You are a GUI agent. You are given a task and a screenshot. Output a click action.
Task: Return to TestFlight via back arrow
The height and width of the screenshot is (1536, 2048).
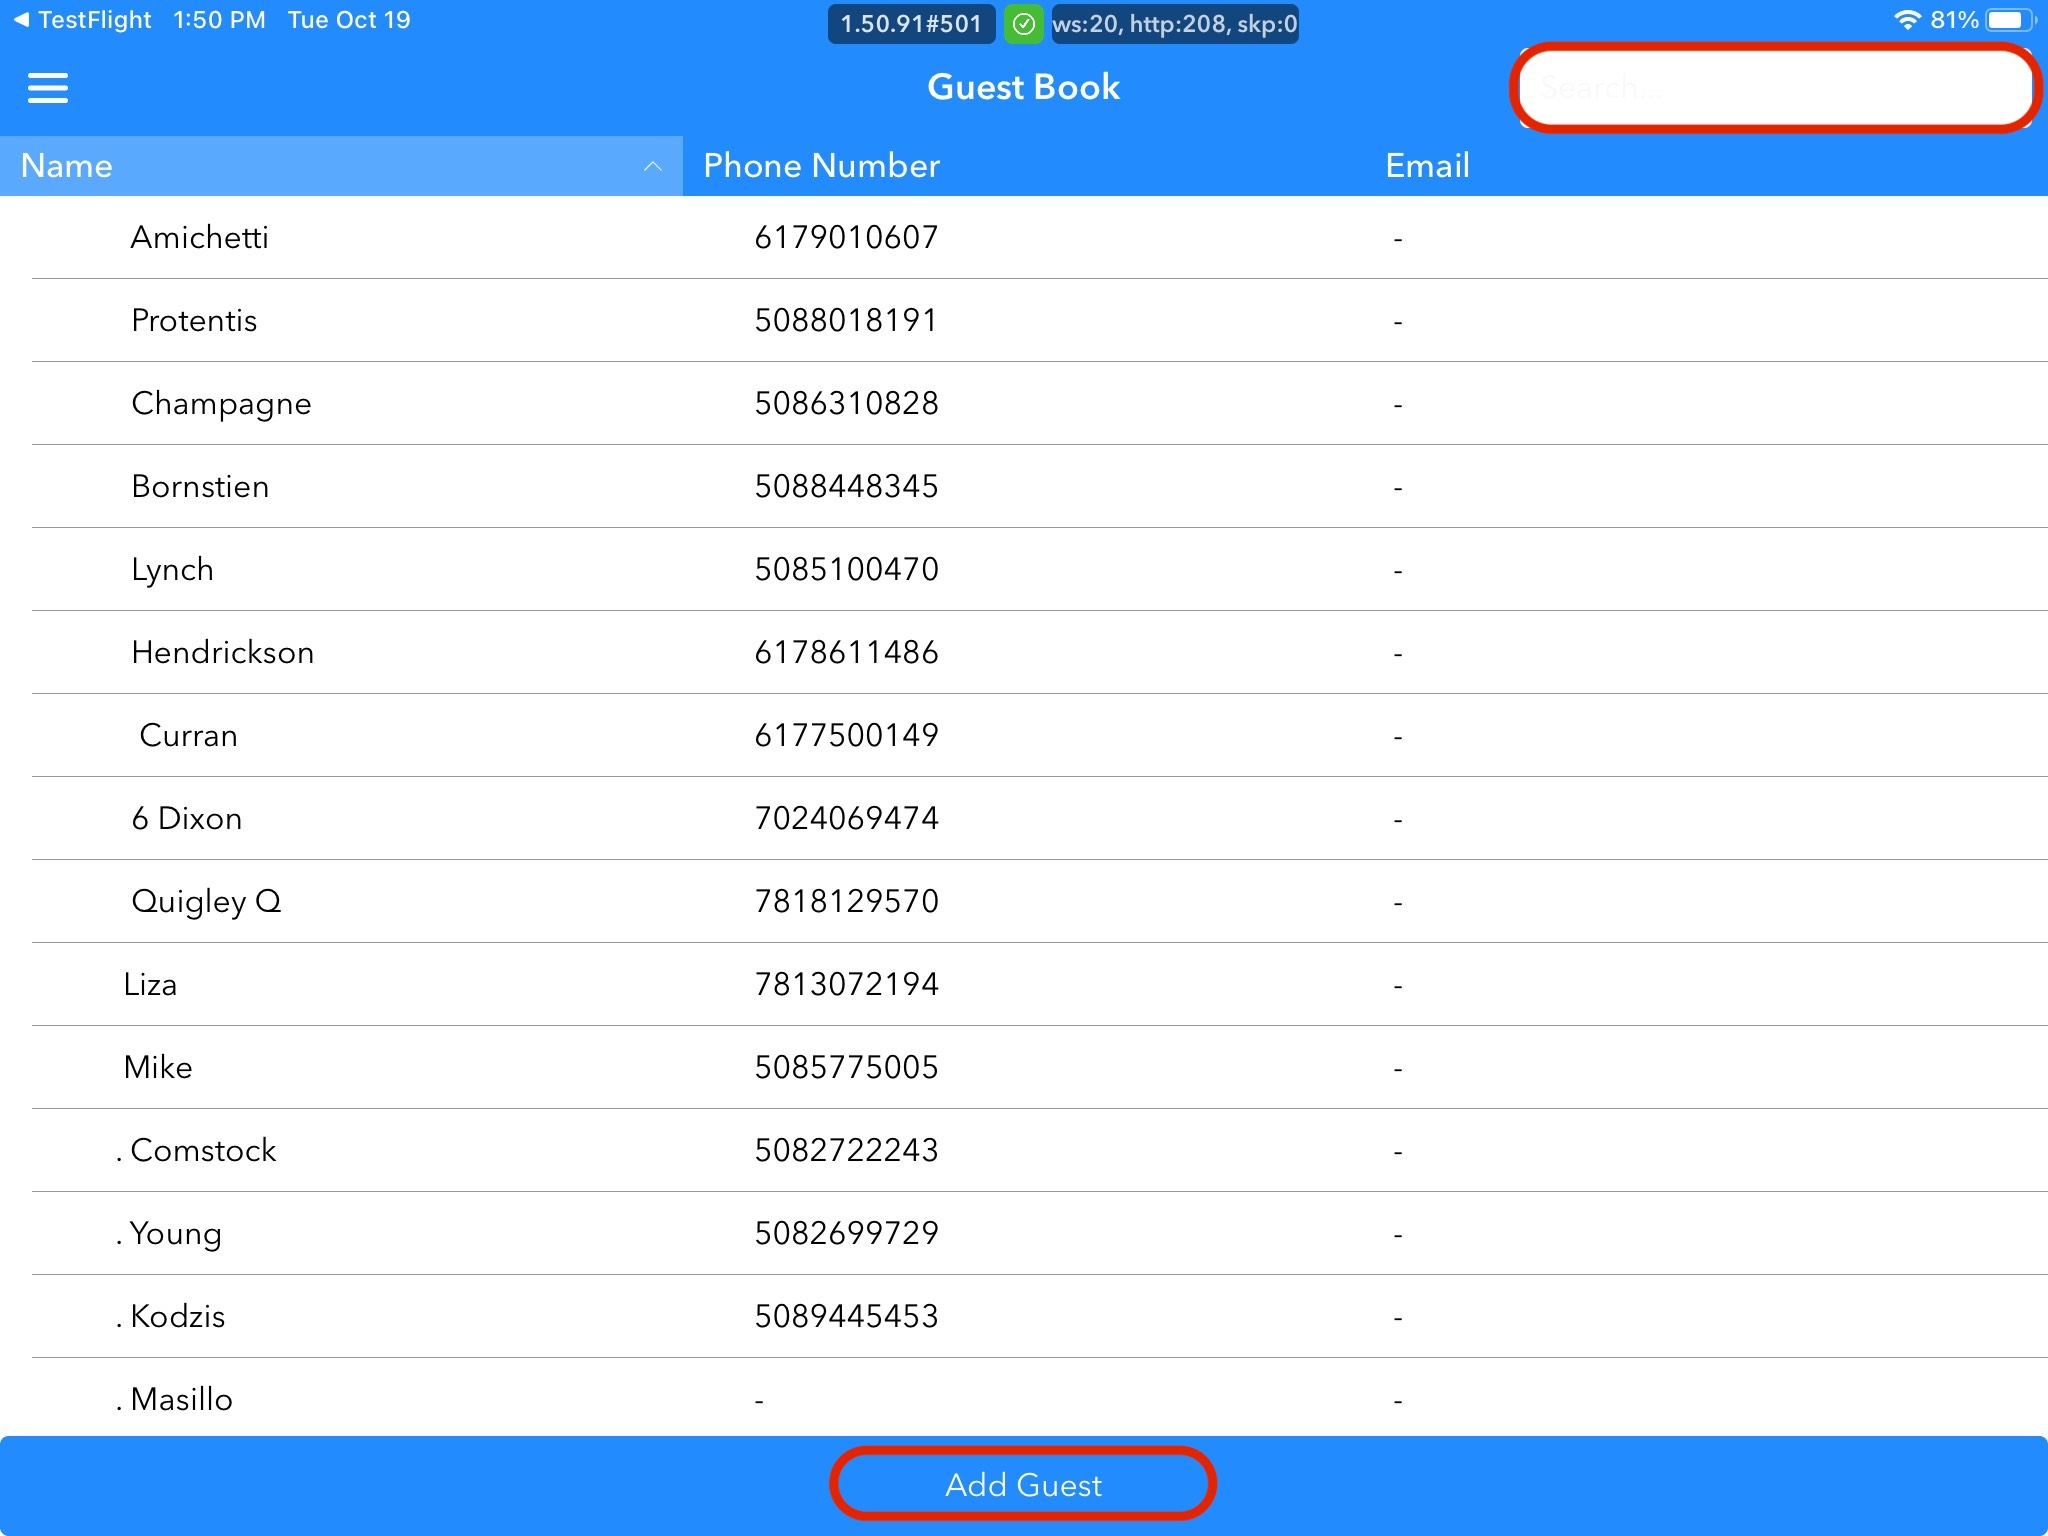22,20
